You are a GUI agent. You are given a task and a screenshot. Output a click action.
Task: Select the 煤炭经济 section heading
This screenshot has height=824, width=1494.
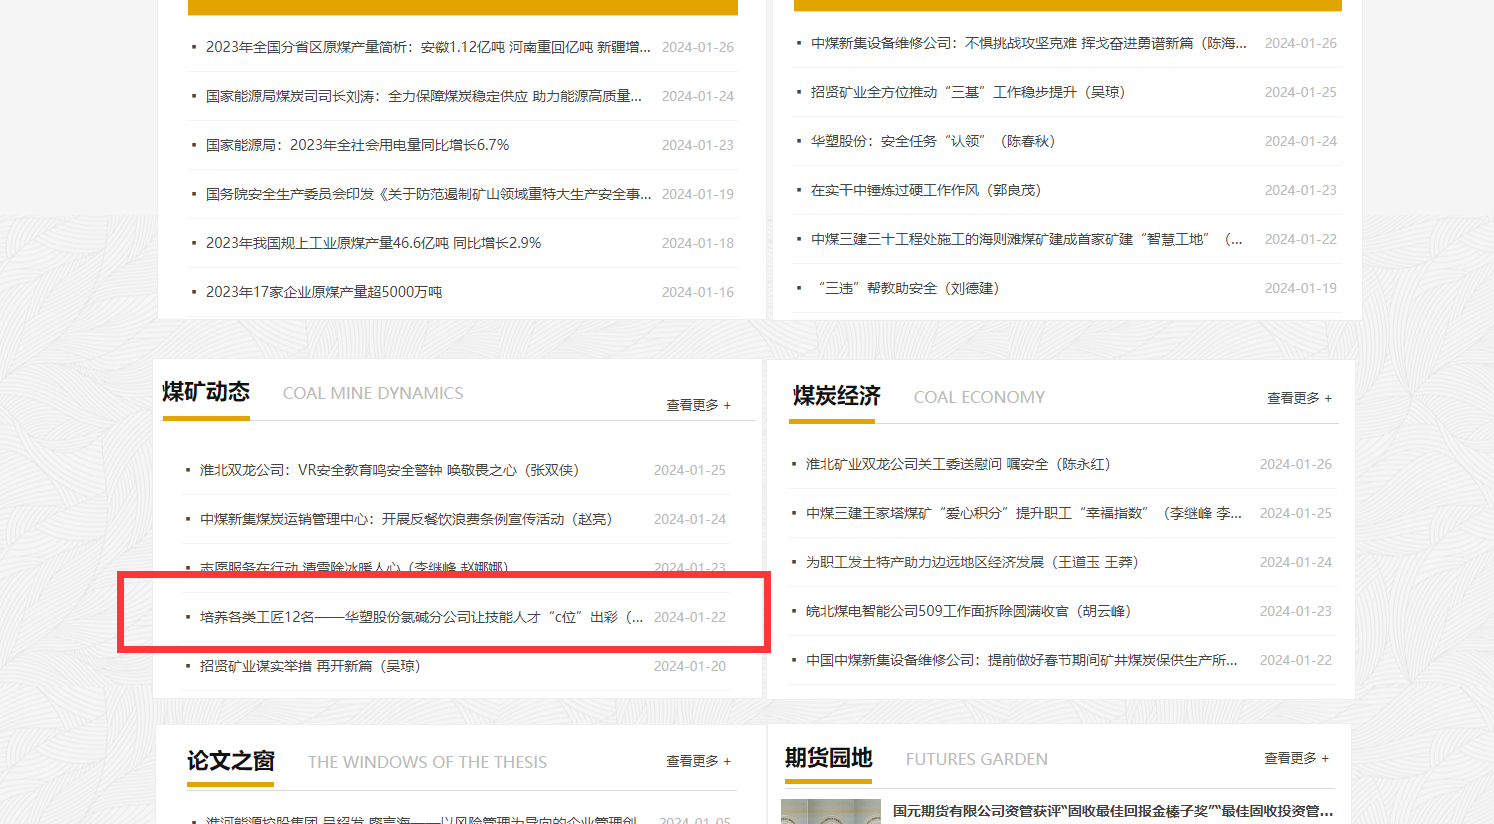836,396
